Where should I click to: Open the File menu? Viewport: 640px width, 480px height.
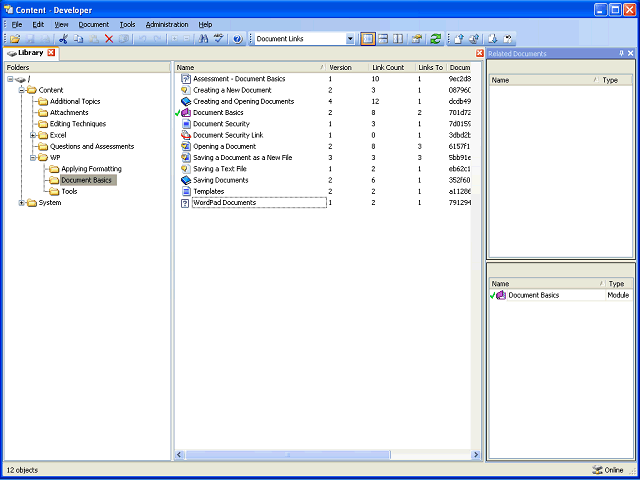point(17,24)
